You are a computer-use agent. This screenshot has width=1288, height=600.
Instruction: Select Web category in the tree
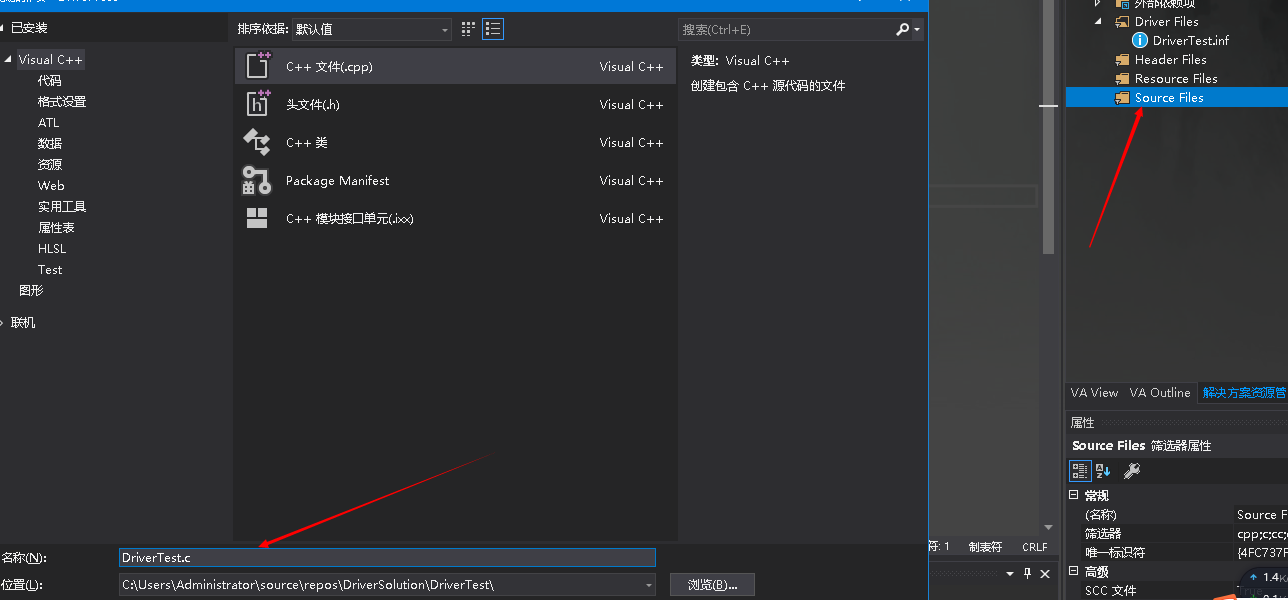coord(51,186)
